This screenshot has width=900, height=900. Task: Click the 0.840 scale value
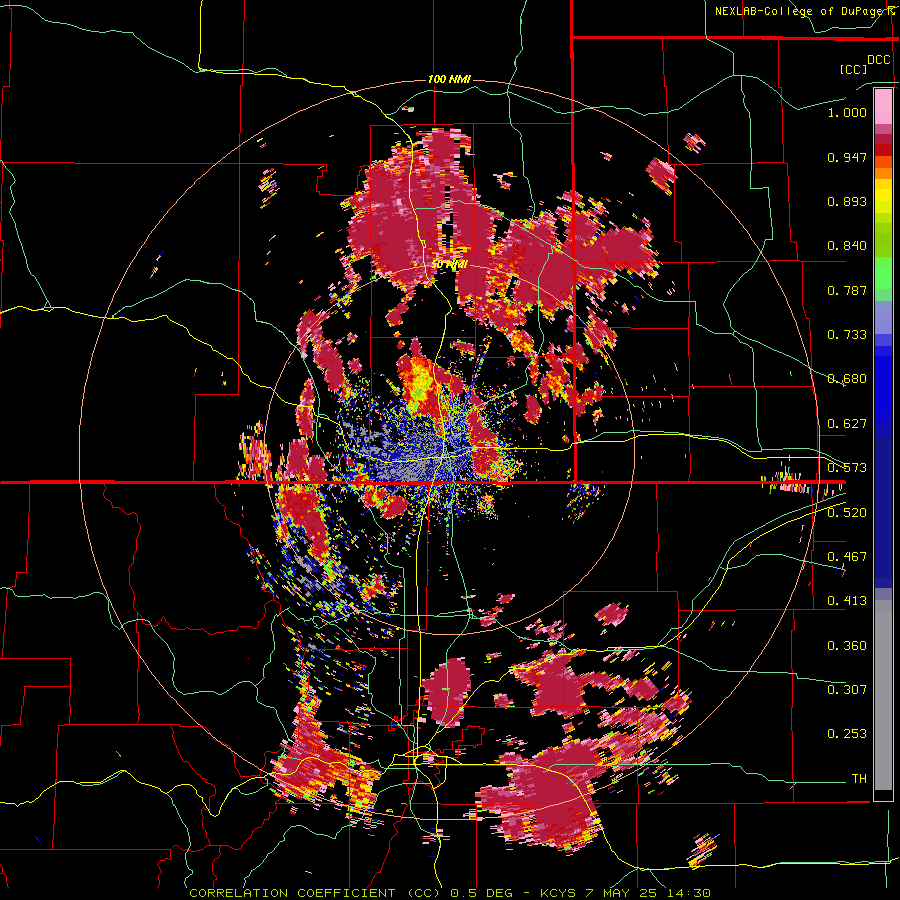coord(847,246)
